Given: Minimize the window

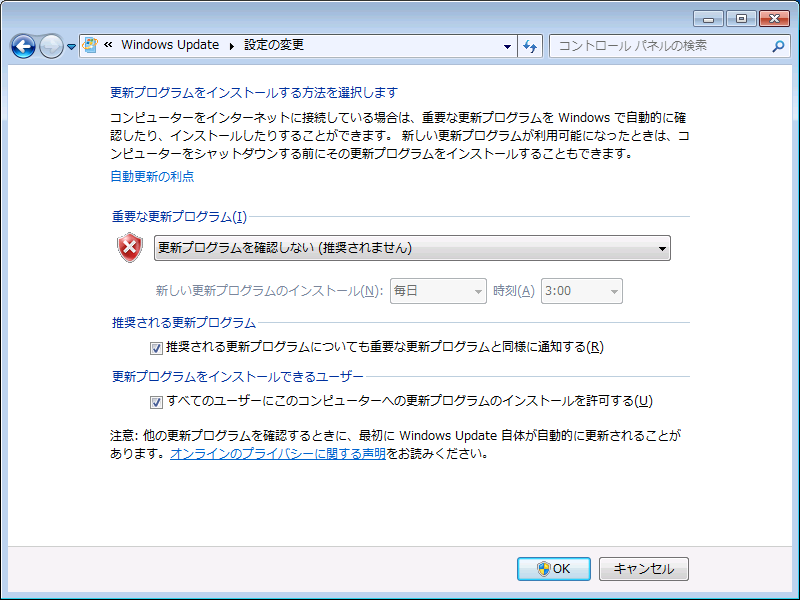Looking at the screenshot, I should [x=708, y=19].
